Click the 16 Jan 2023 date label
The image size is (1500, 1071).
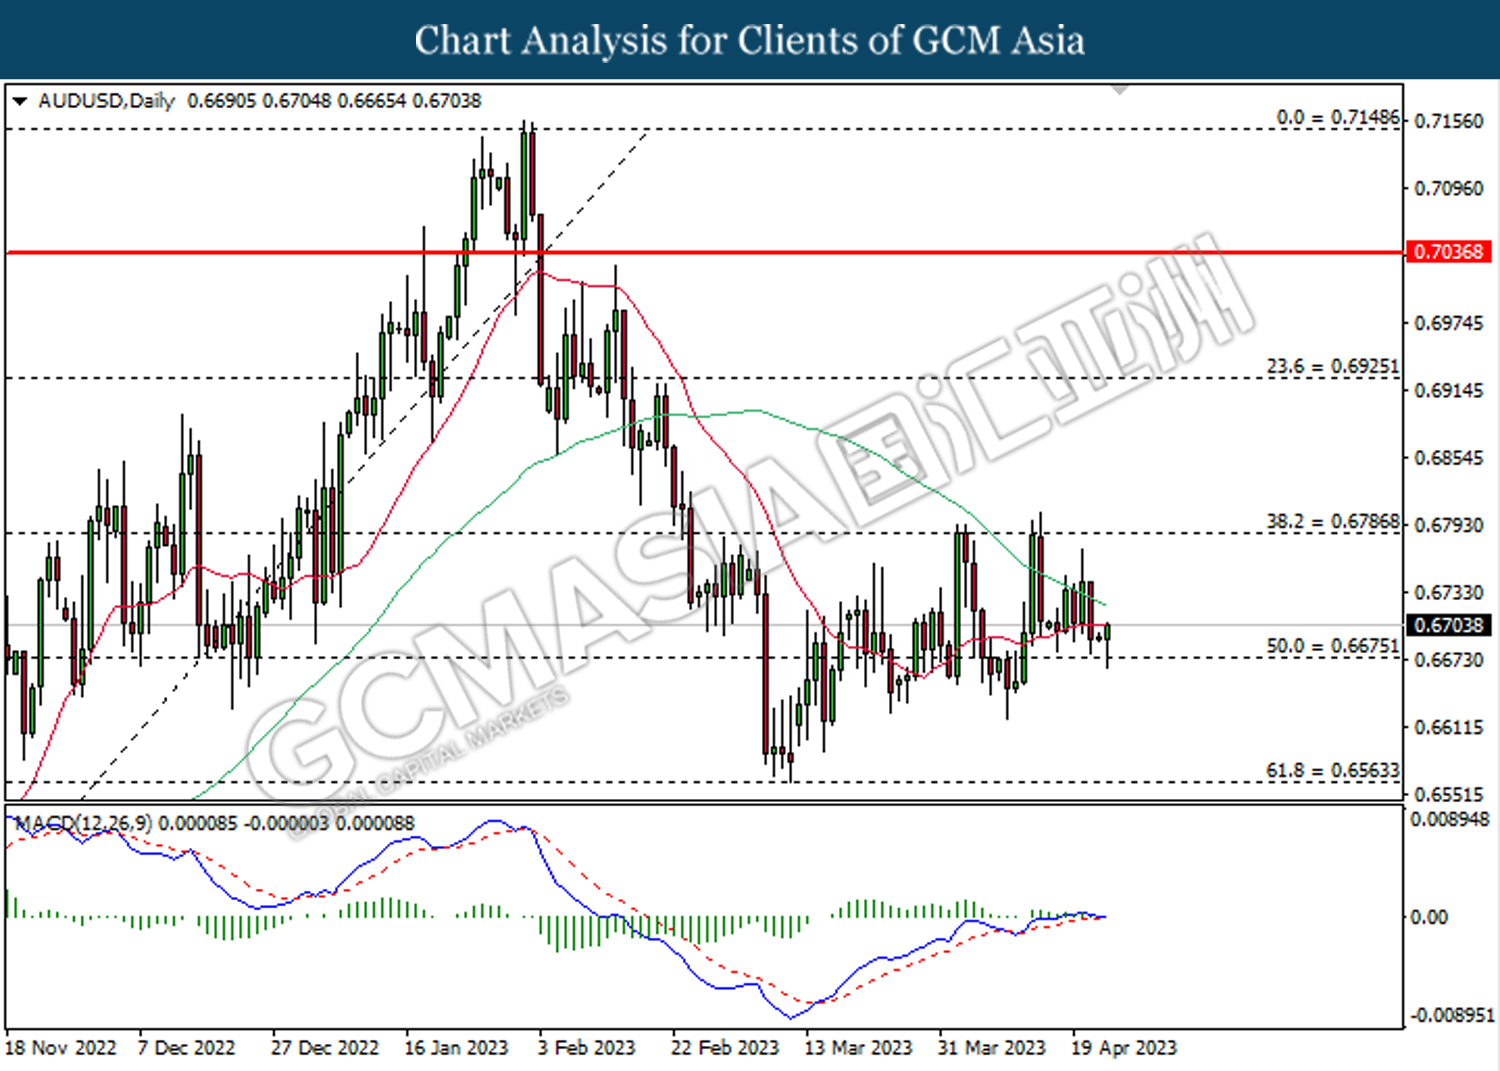click(x=456, y=1048)
